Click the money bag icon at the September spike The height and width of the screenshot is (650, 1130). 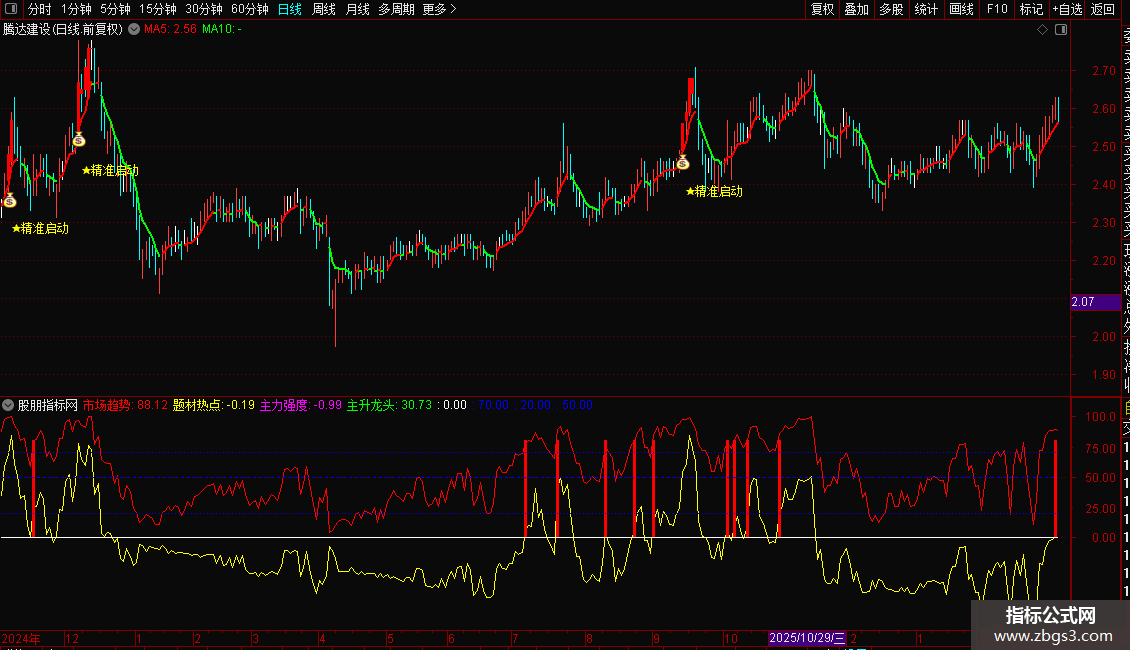(x=683, y=162)
